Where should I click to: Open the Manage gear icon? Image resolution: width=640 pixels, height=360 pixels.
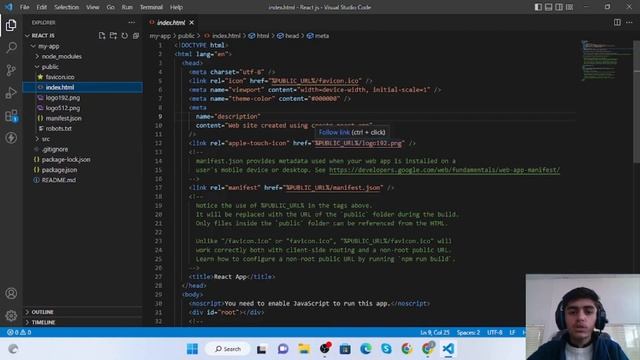click(x=11, y=316)
